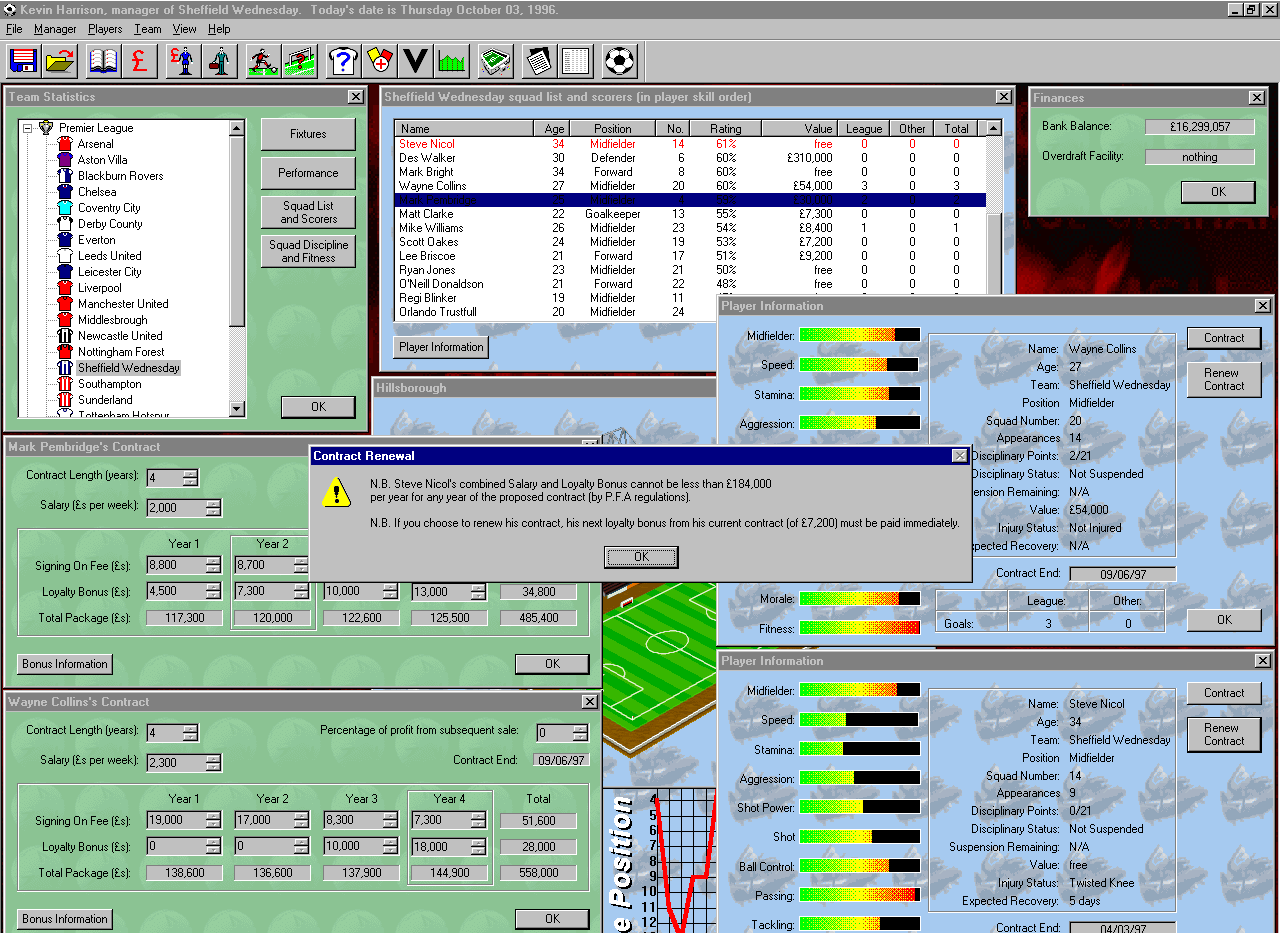Click the black V toolbar icon
The width and height of the screenshot is (1280, 933).
(x=415, y=61)
